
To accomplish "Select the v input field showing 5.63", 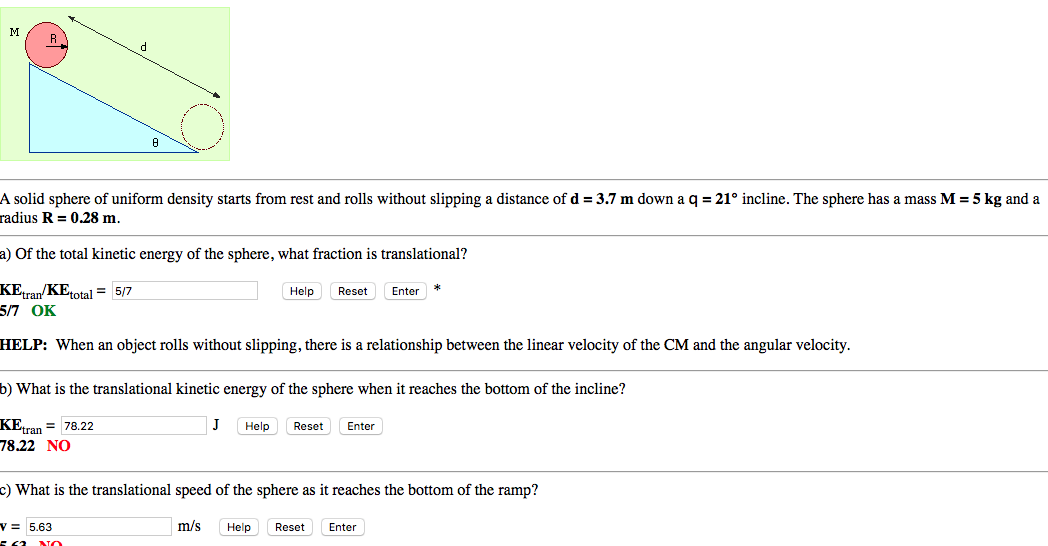I will click(98, 527).
